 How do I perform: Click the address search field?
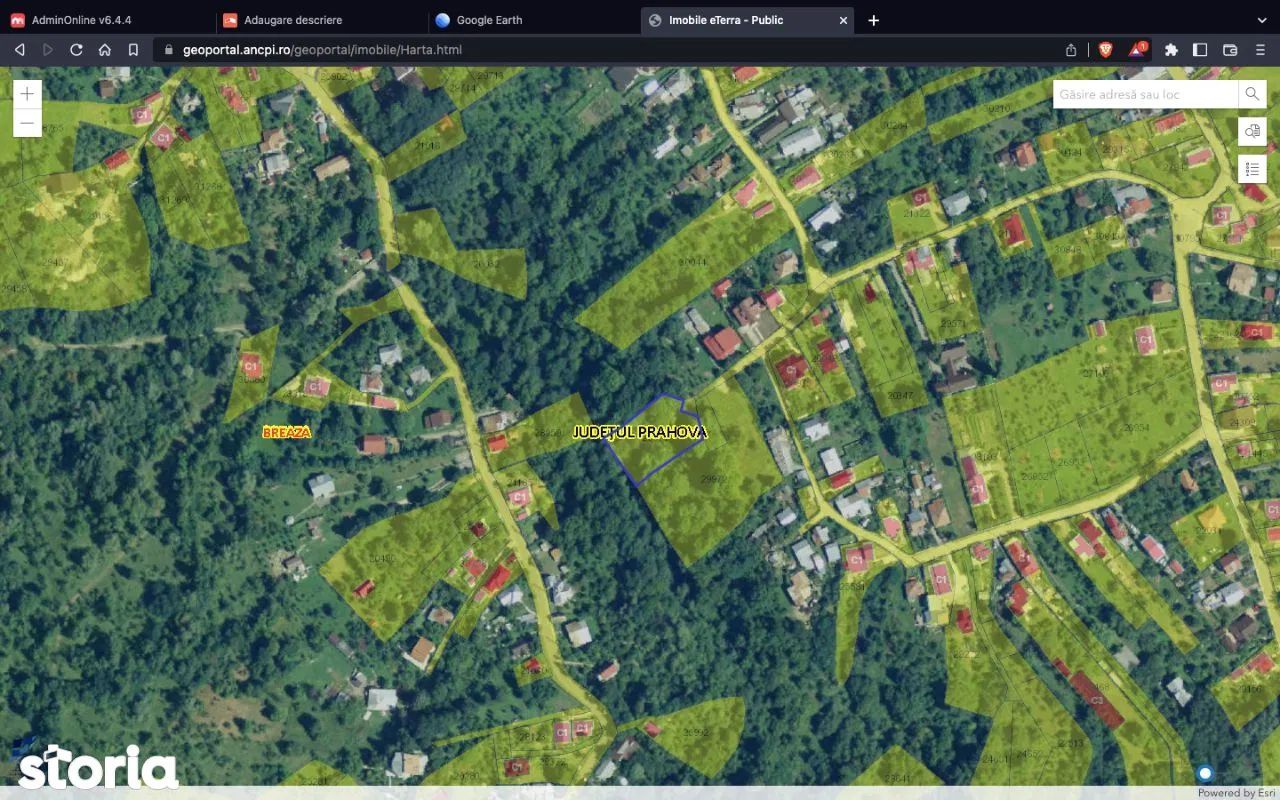(x=1144, y=94)
